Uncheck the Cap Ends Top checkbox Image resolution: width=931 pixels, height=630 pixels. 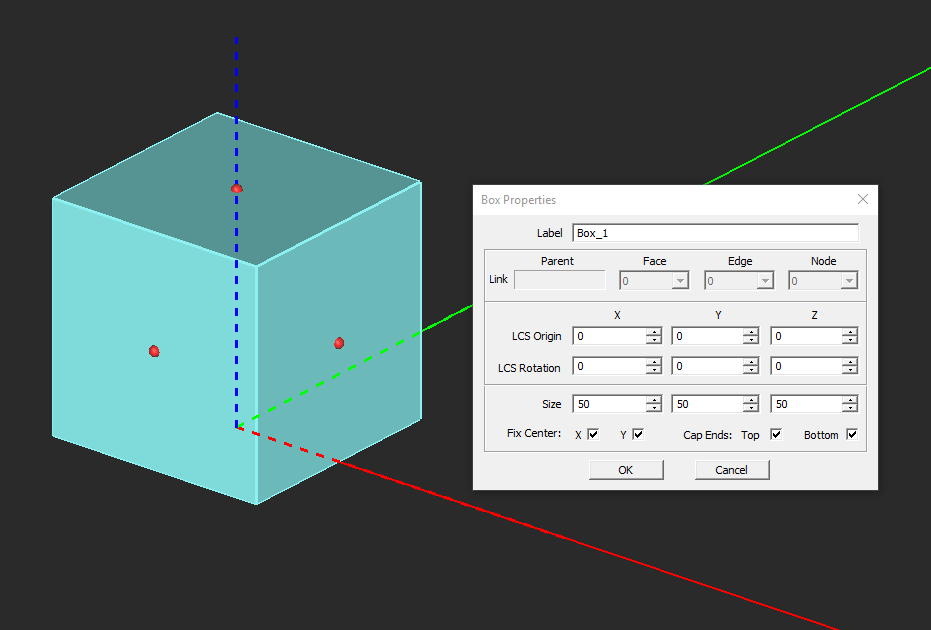[775, 435]
